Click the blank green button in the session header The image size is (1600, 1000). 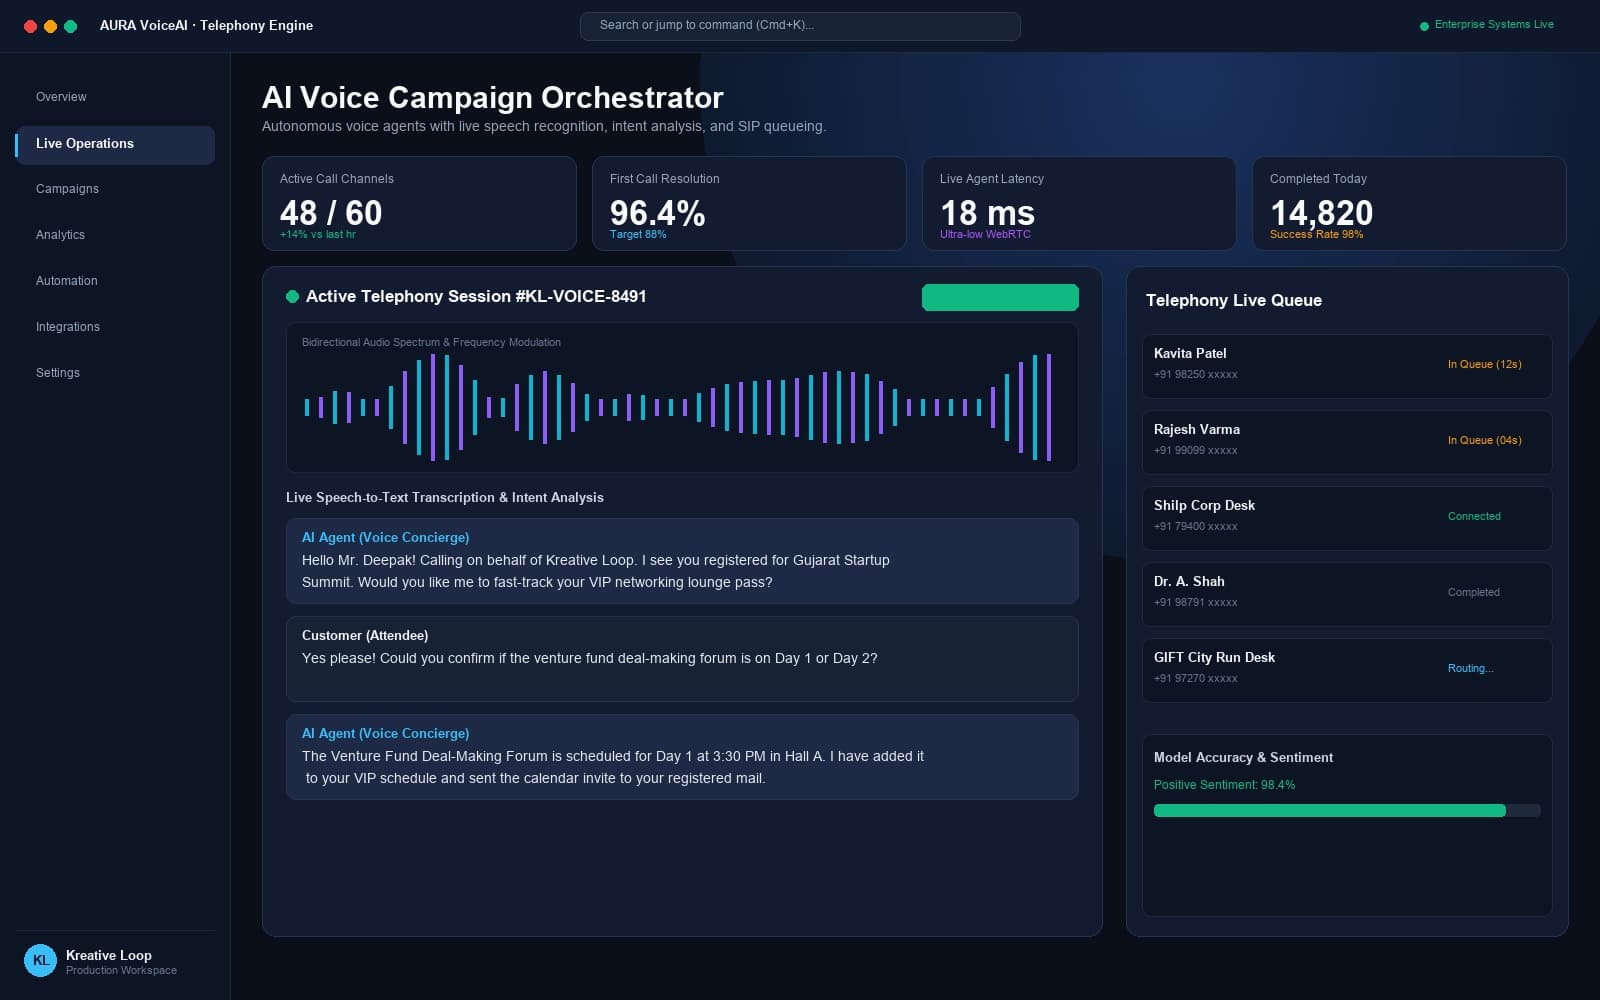1000,297
